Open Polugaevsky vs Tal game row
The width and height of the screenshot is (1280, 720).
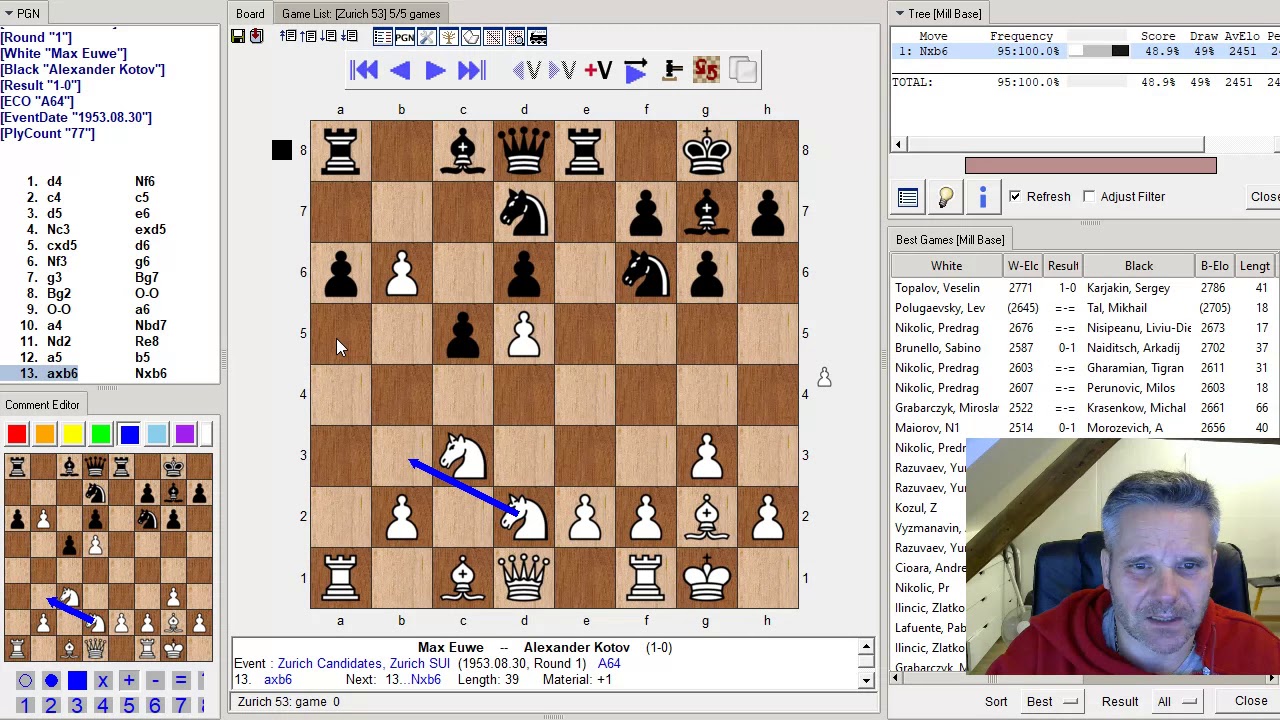click(1085, 308)
